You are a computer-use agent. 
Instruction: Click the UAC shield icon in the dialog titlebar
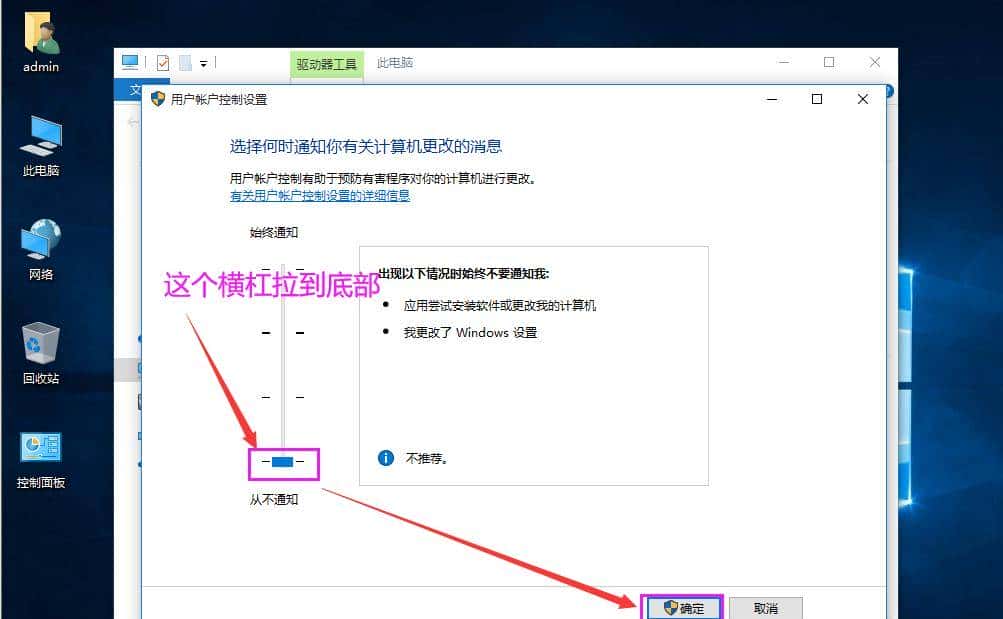(x=157, y=99)
